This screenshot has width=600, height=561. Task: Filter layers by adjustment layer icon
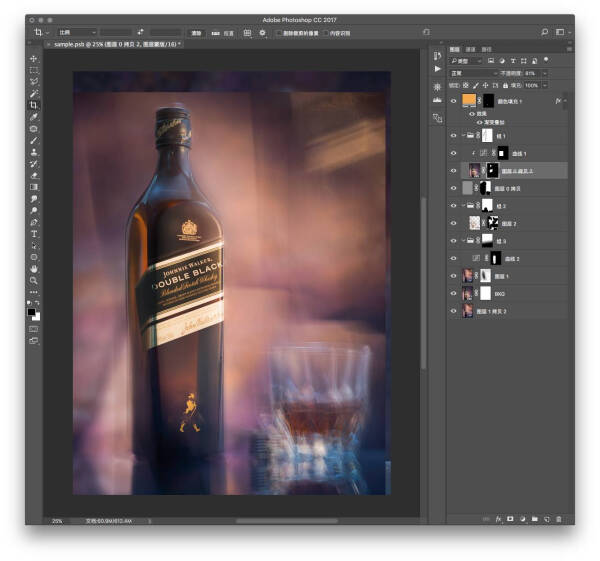coord(502,61)
